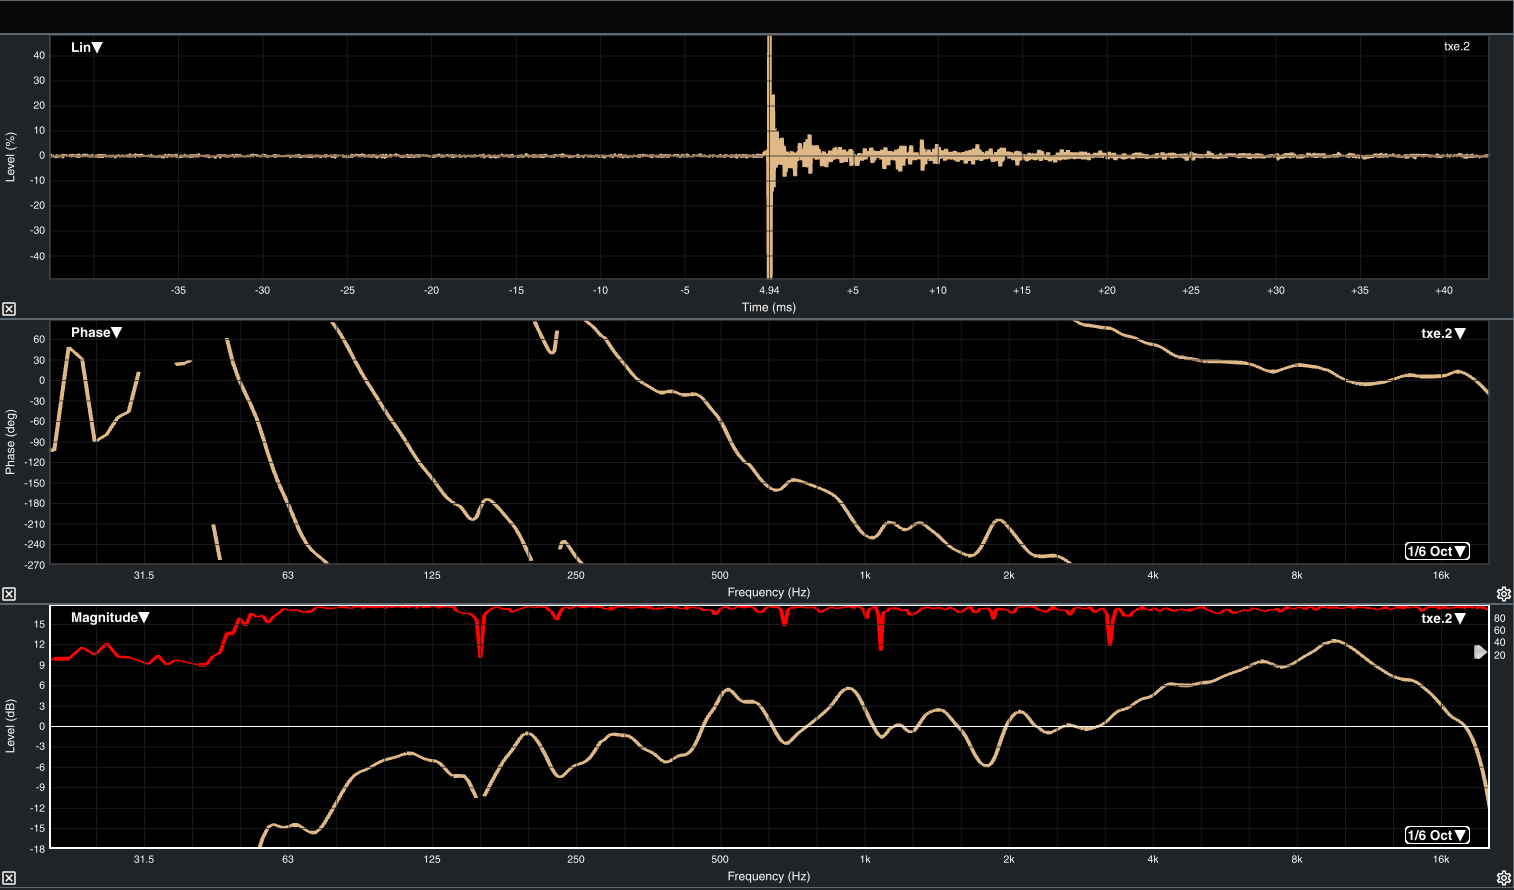The height and width of the screenshot is (890, 1514).
Task: Click the Time (ms) axis label
Action: point(769,307)
